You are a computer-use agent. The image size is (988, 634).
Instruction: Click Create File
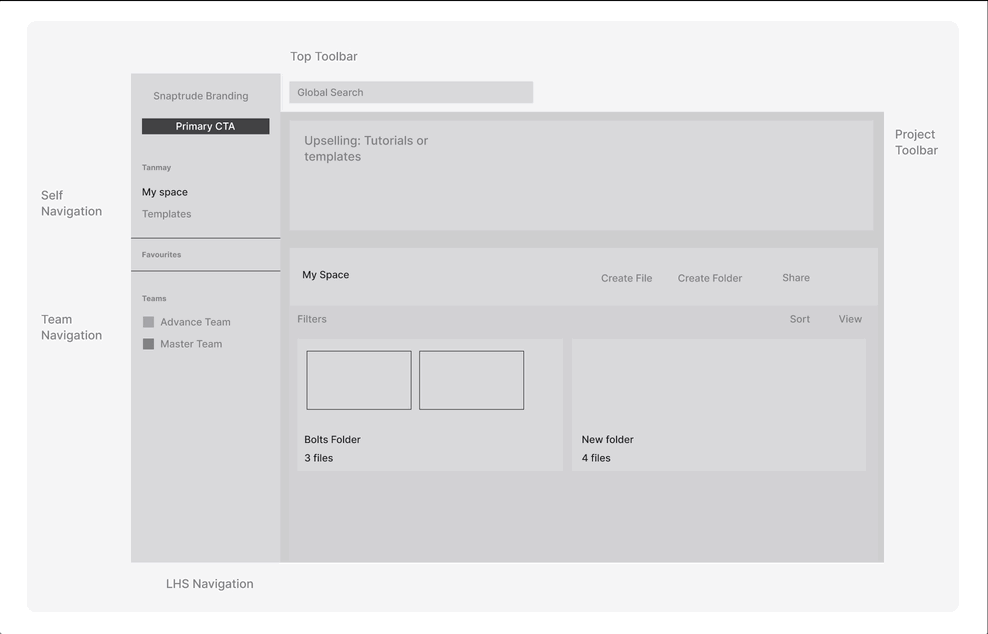[x=626, y=278]
